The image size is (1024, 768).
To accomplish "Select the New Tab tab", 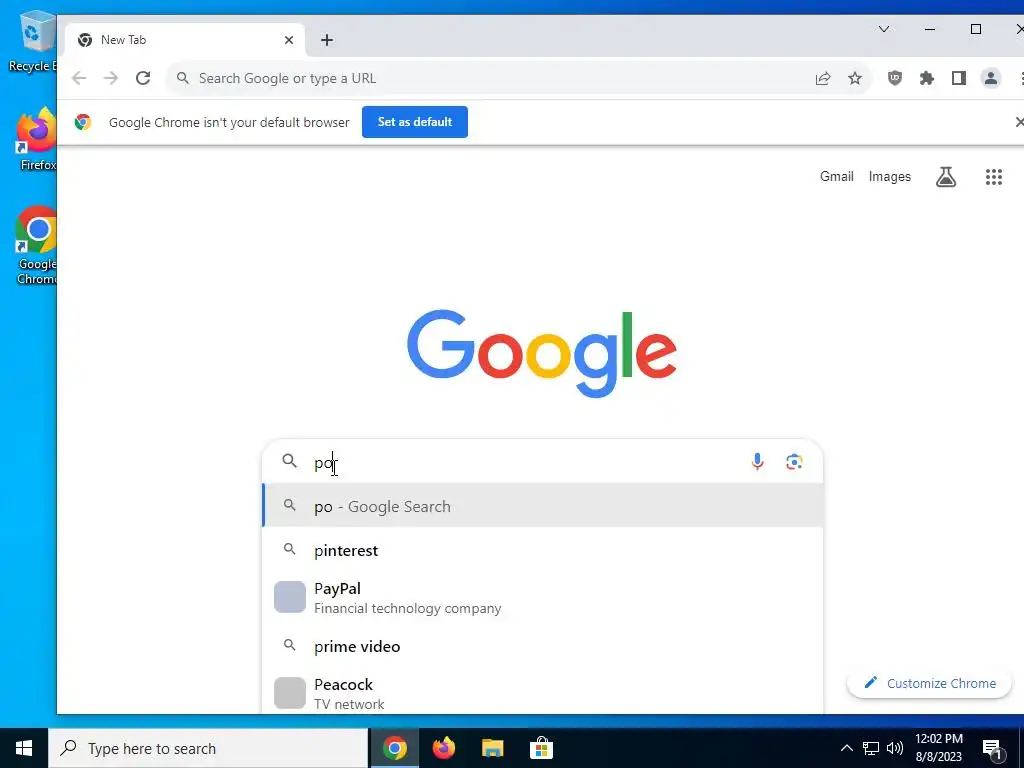I will (x=185, y=40).
